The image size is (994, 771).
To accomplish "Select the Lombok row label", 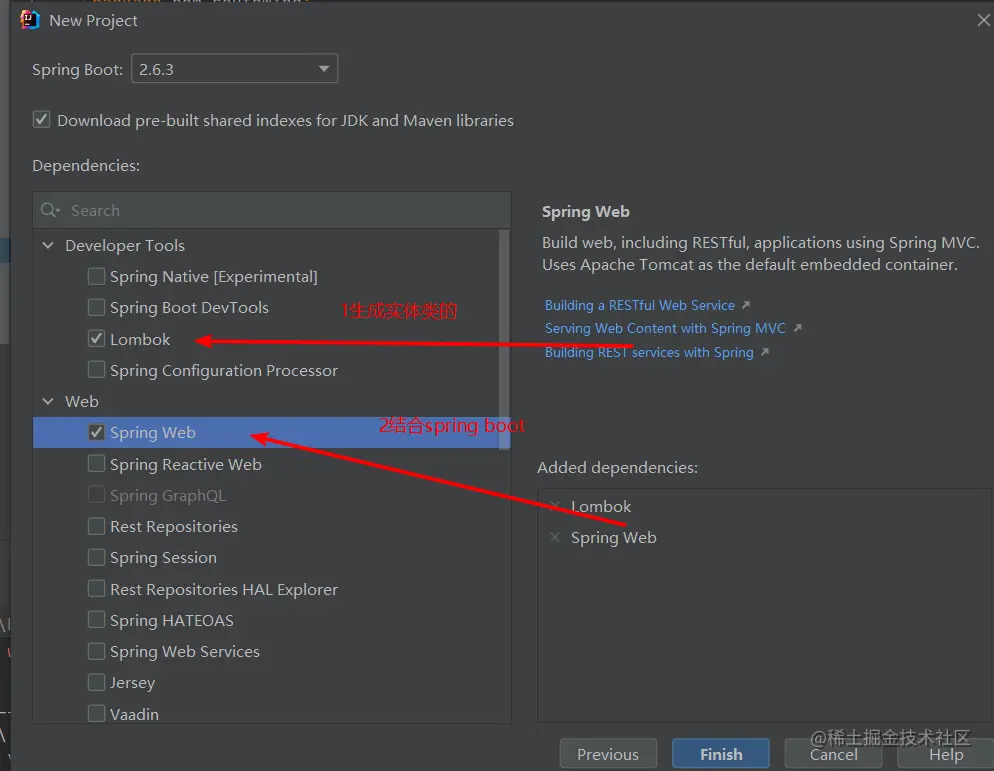I will (140, 339).
